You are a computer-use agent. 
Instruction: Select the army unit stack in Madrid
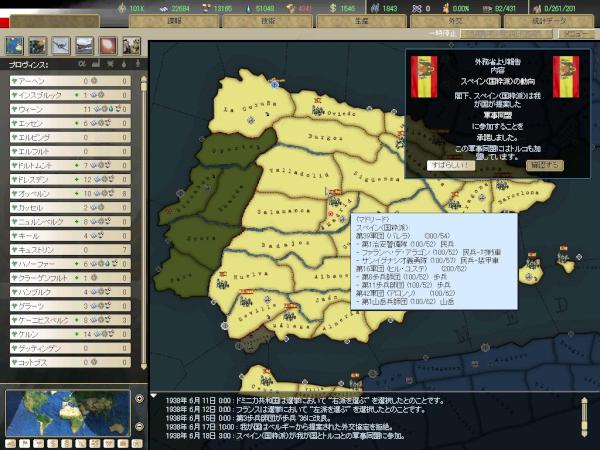335,200
